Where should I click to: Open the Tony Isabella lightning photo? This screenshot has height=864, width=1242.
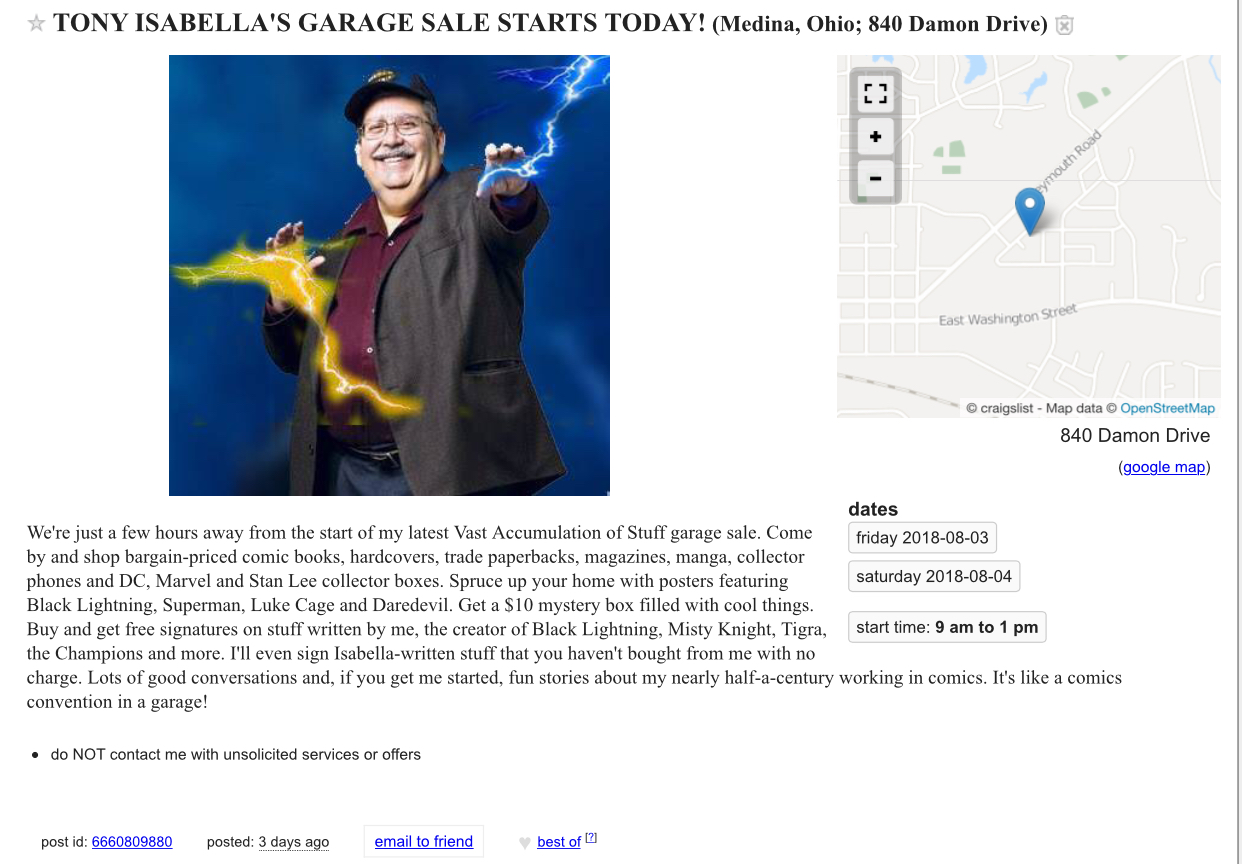click(389, 275)
